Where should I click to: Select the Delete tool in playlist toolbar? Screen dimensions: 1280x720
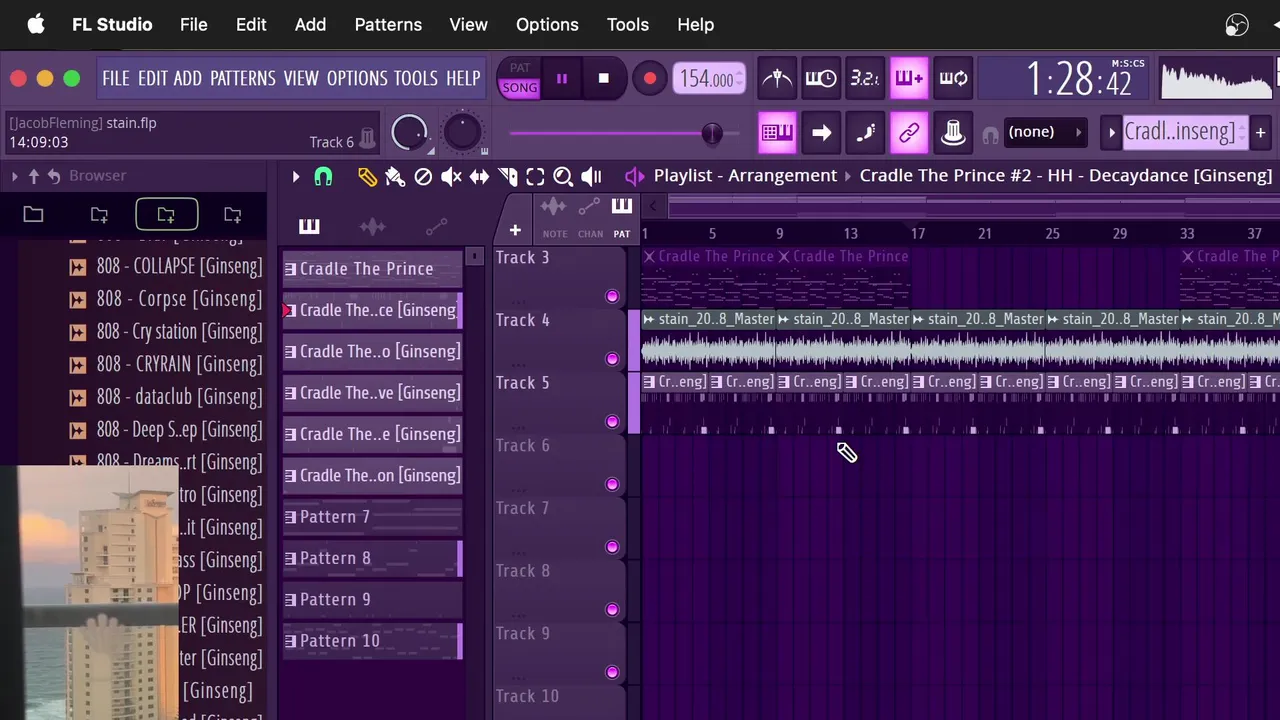[x=423, y=177]
